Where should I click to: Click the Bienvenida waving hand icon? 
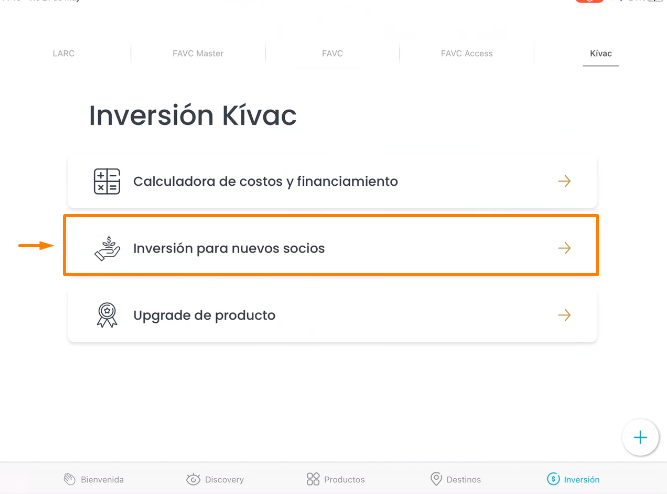click(69, 479)
